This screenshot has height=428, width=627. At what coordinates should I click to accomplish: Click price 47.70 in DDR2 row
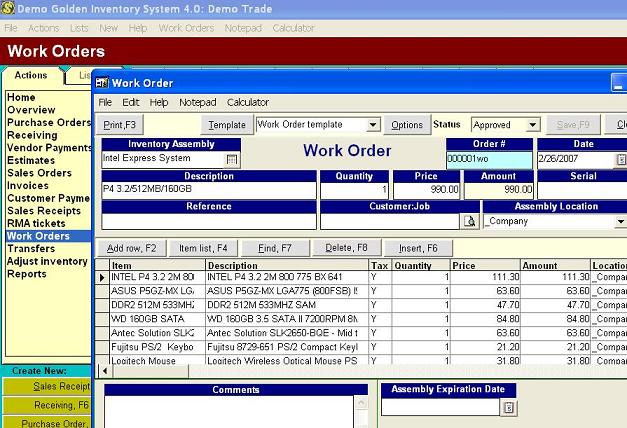coord(485,305)
